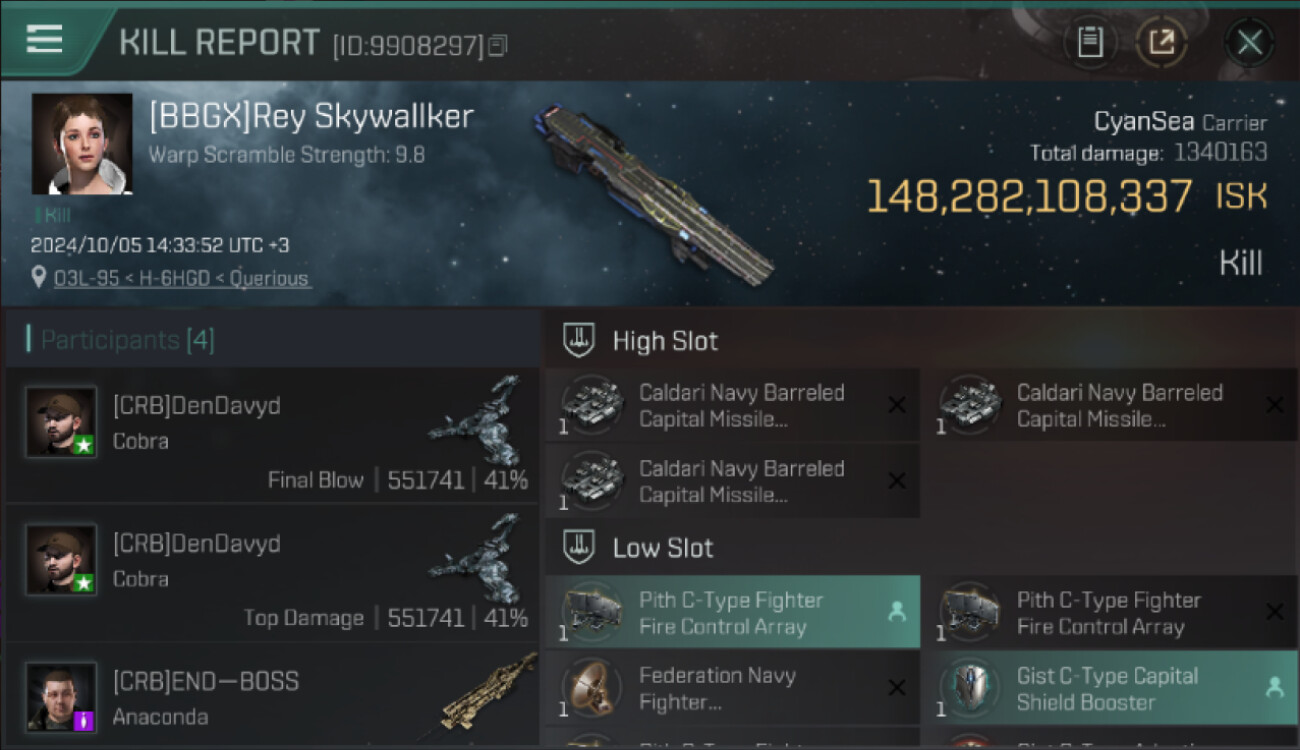The width and height of the screenshot is (1300, 750).
Task: Close the kill report window
Action: [1249, 42]
